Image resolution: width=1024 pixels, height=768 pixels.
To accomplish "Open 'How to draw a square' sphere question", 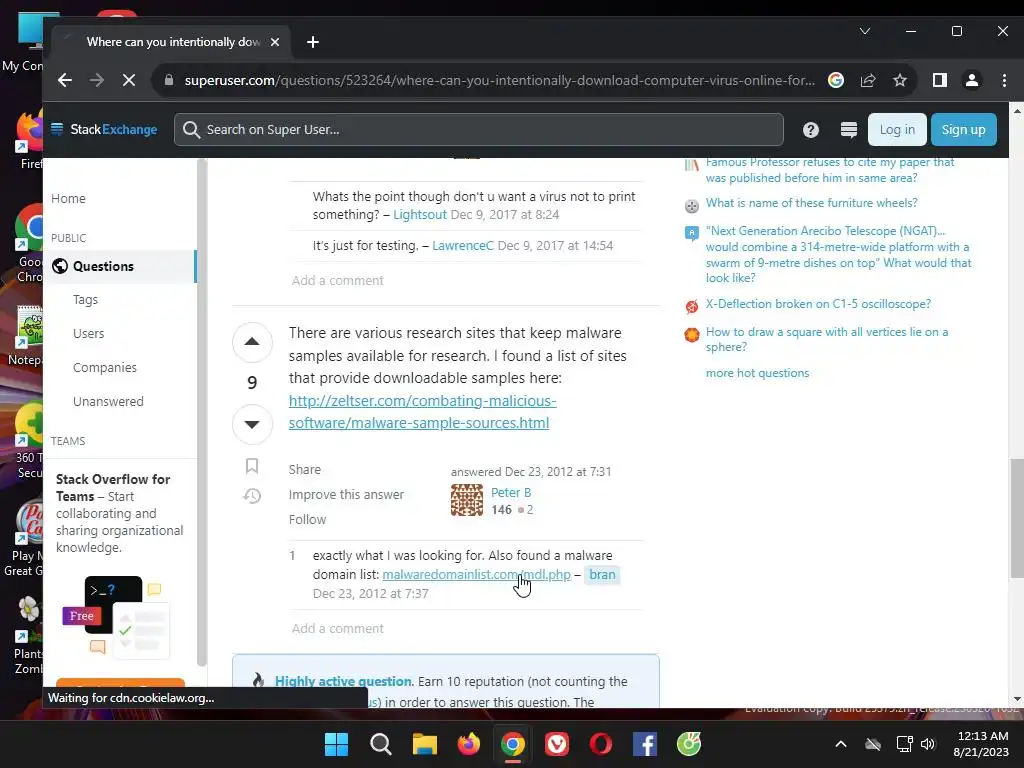I will point(827,340).
